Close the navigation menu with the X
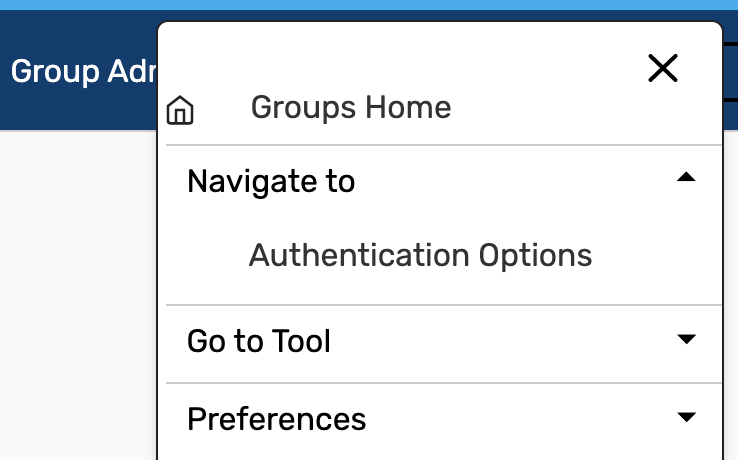Screen dimensions: 738x460 point(663,68)
